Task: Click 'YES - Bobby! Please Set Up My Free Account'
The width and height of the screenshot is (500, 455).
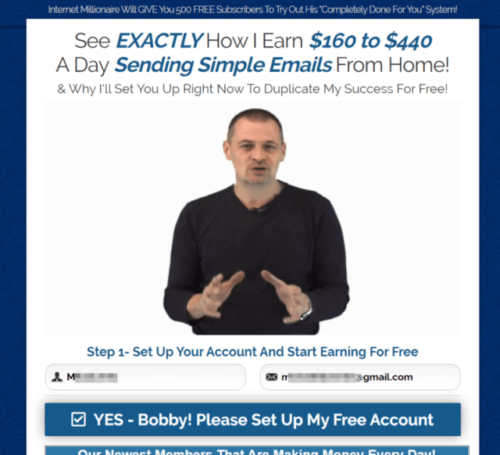Action: click(x=253, y=419)
